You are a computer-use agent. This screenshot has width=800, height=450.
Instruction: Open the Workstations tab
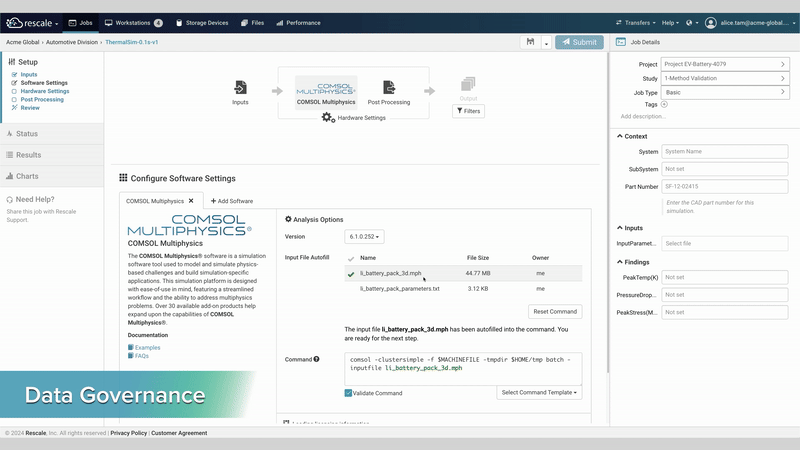click(x=133, y=23)
